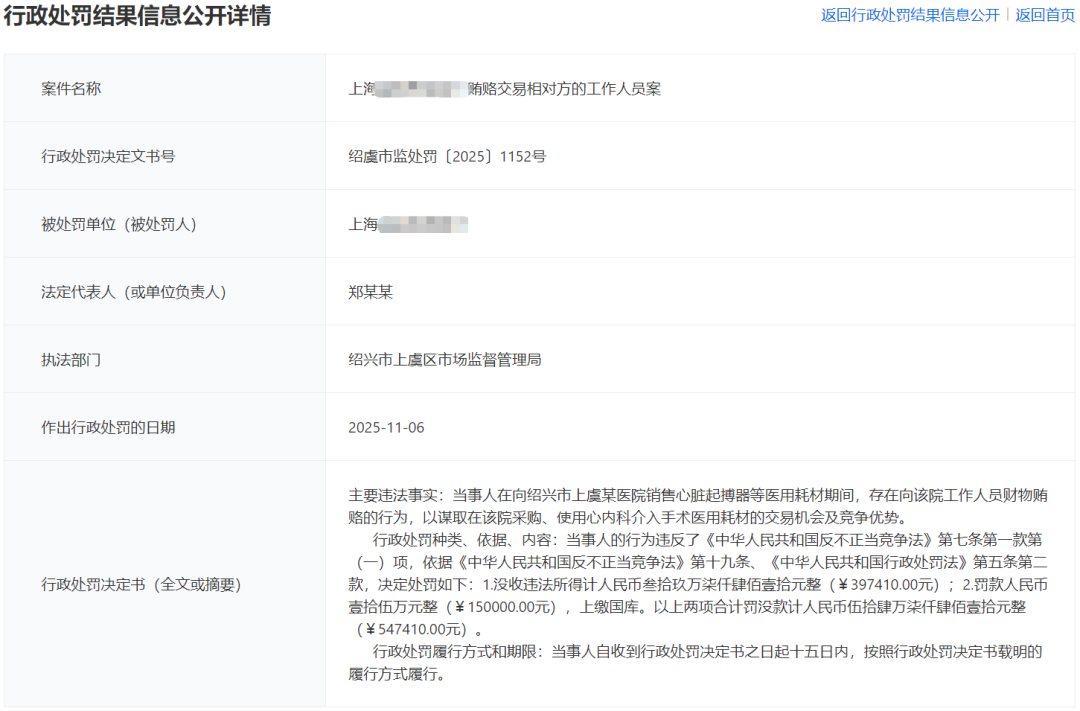Click the 返回行政处罚结果信息公开 link
The width and height of the screenshot is (1080, 711).
click(910, 15)
